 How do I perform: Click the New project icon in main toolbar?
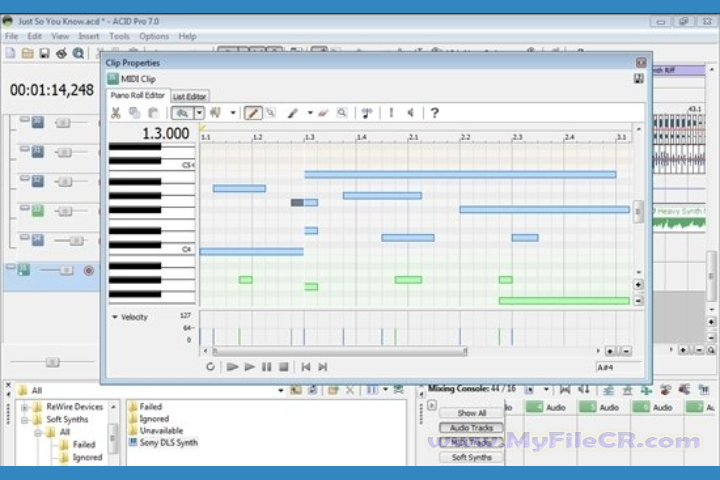point(11,53)
